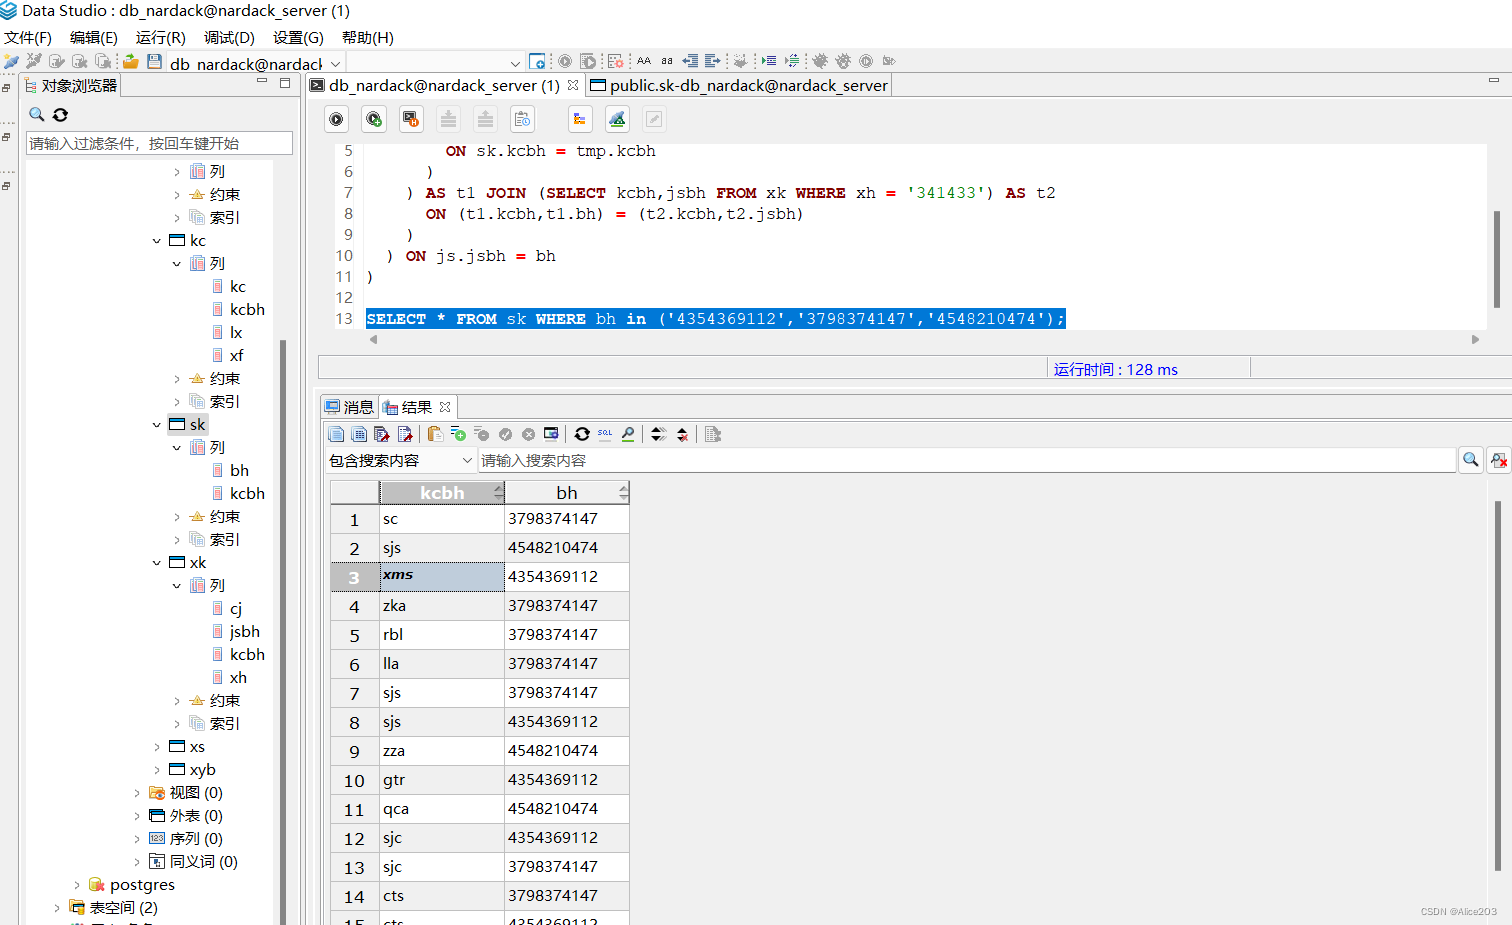
Task: Run the SQL with the execute icon
Action: click(x=337, y=119)
